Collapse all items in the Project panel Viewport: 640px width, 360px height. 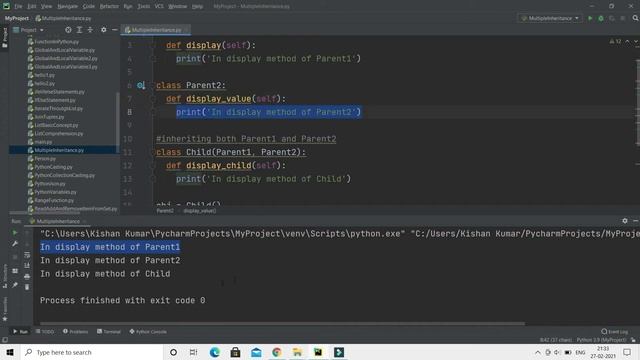90,30
